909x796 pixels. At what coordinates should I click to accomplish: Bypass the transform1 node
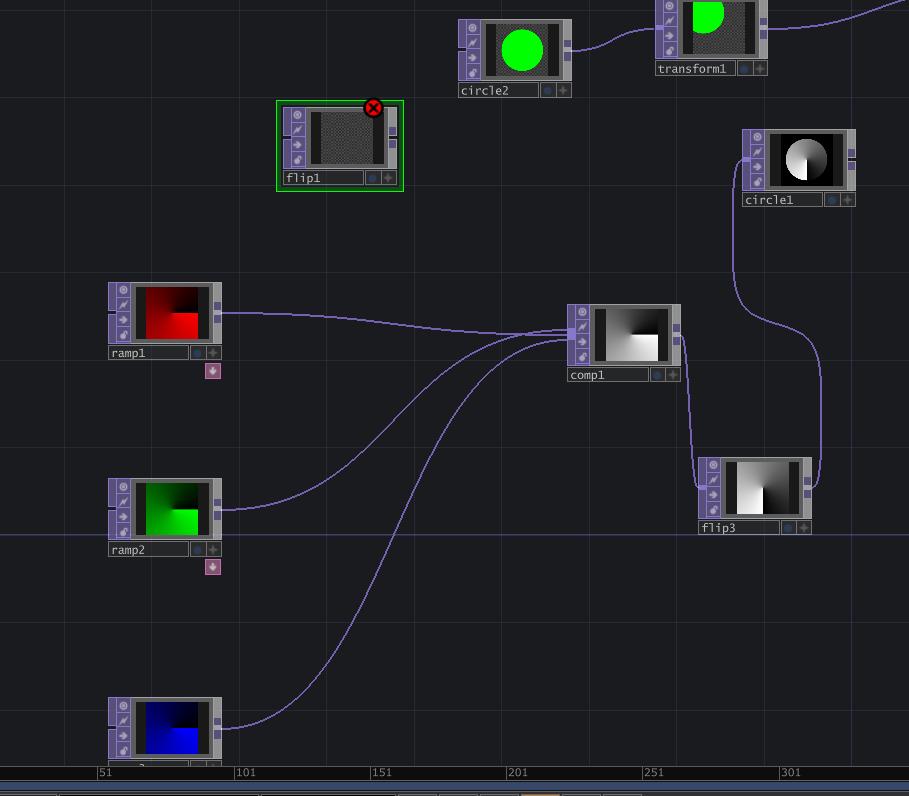tap(670, 36)
